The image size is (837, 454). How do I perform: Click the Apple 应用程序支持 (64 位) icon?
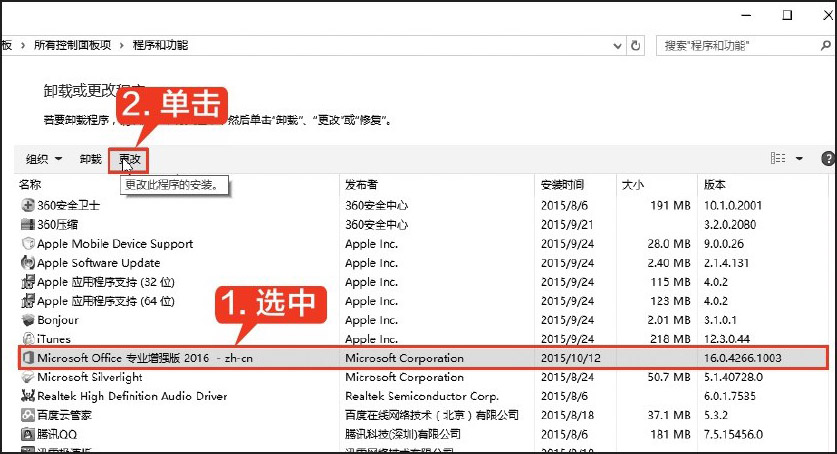tap(28, 301)
